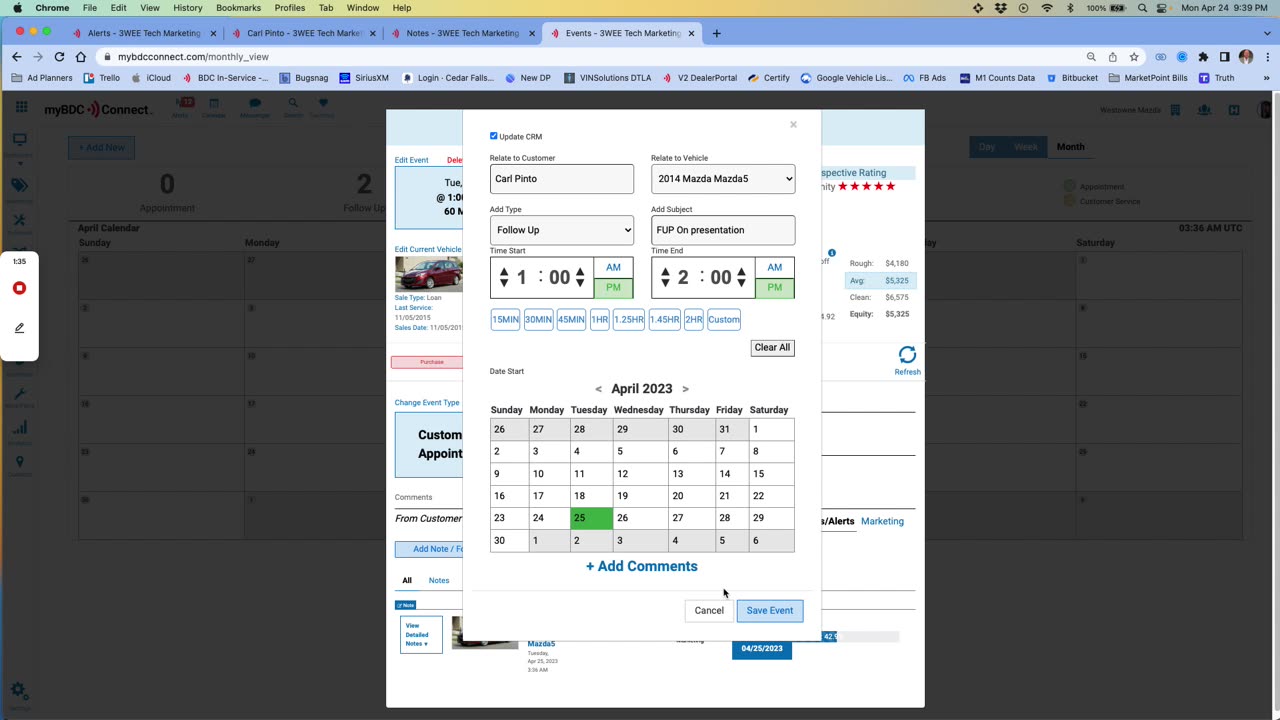This screenshot has height=720, width=1280.
Task: Select AM for Time Start
Action: click(x=613, y=267)
